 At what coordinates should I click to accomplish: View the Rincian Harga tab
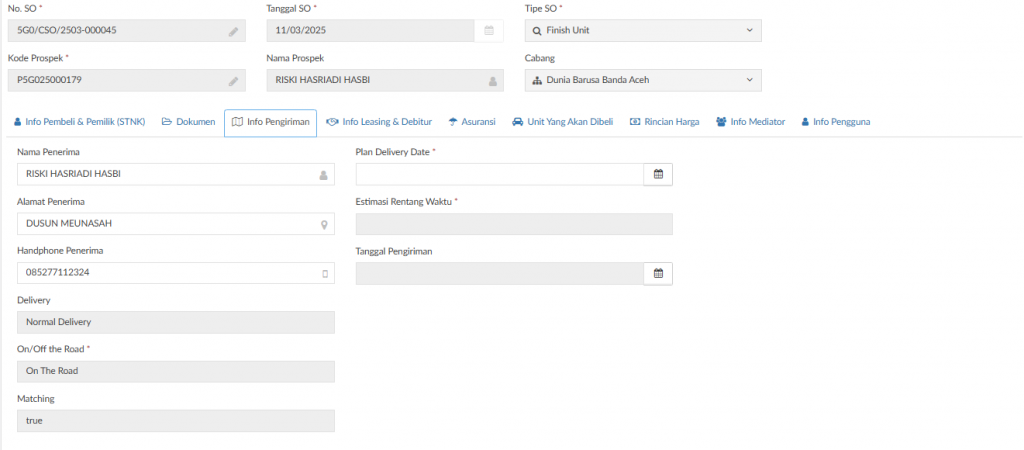(x=664, y=122)
